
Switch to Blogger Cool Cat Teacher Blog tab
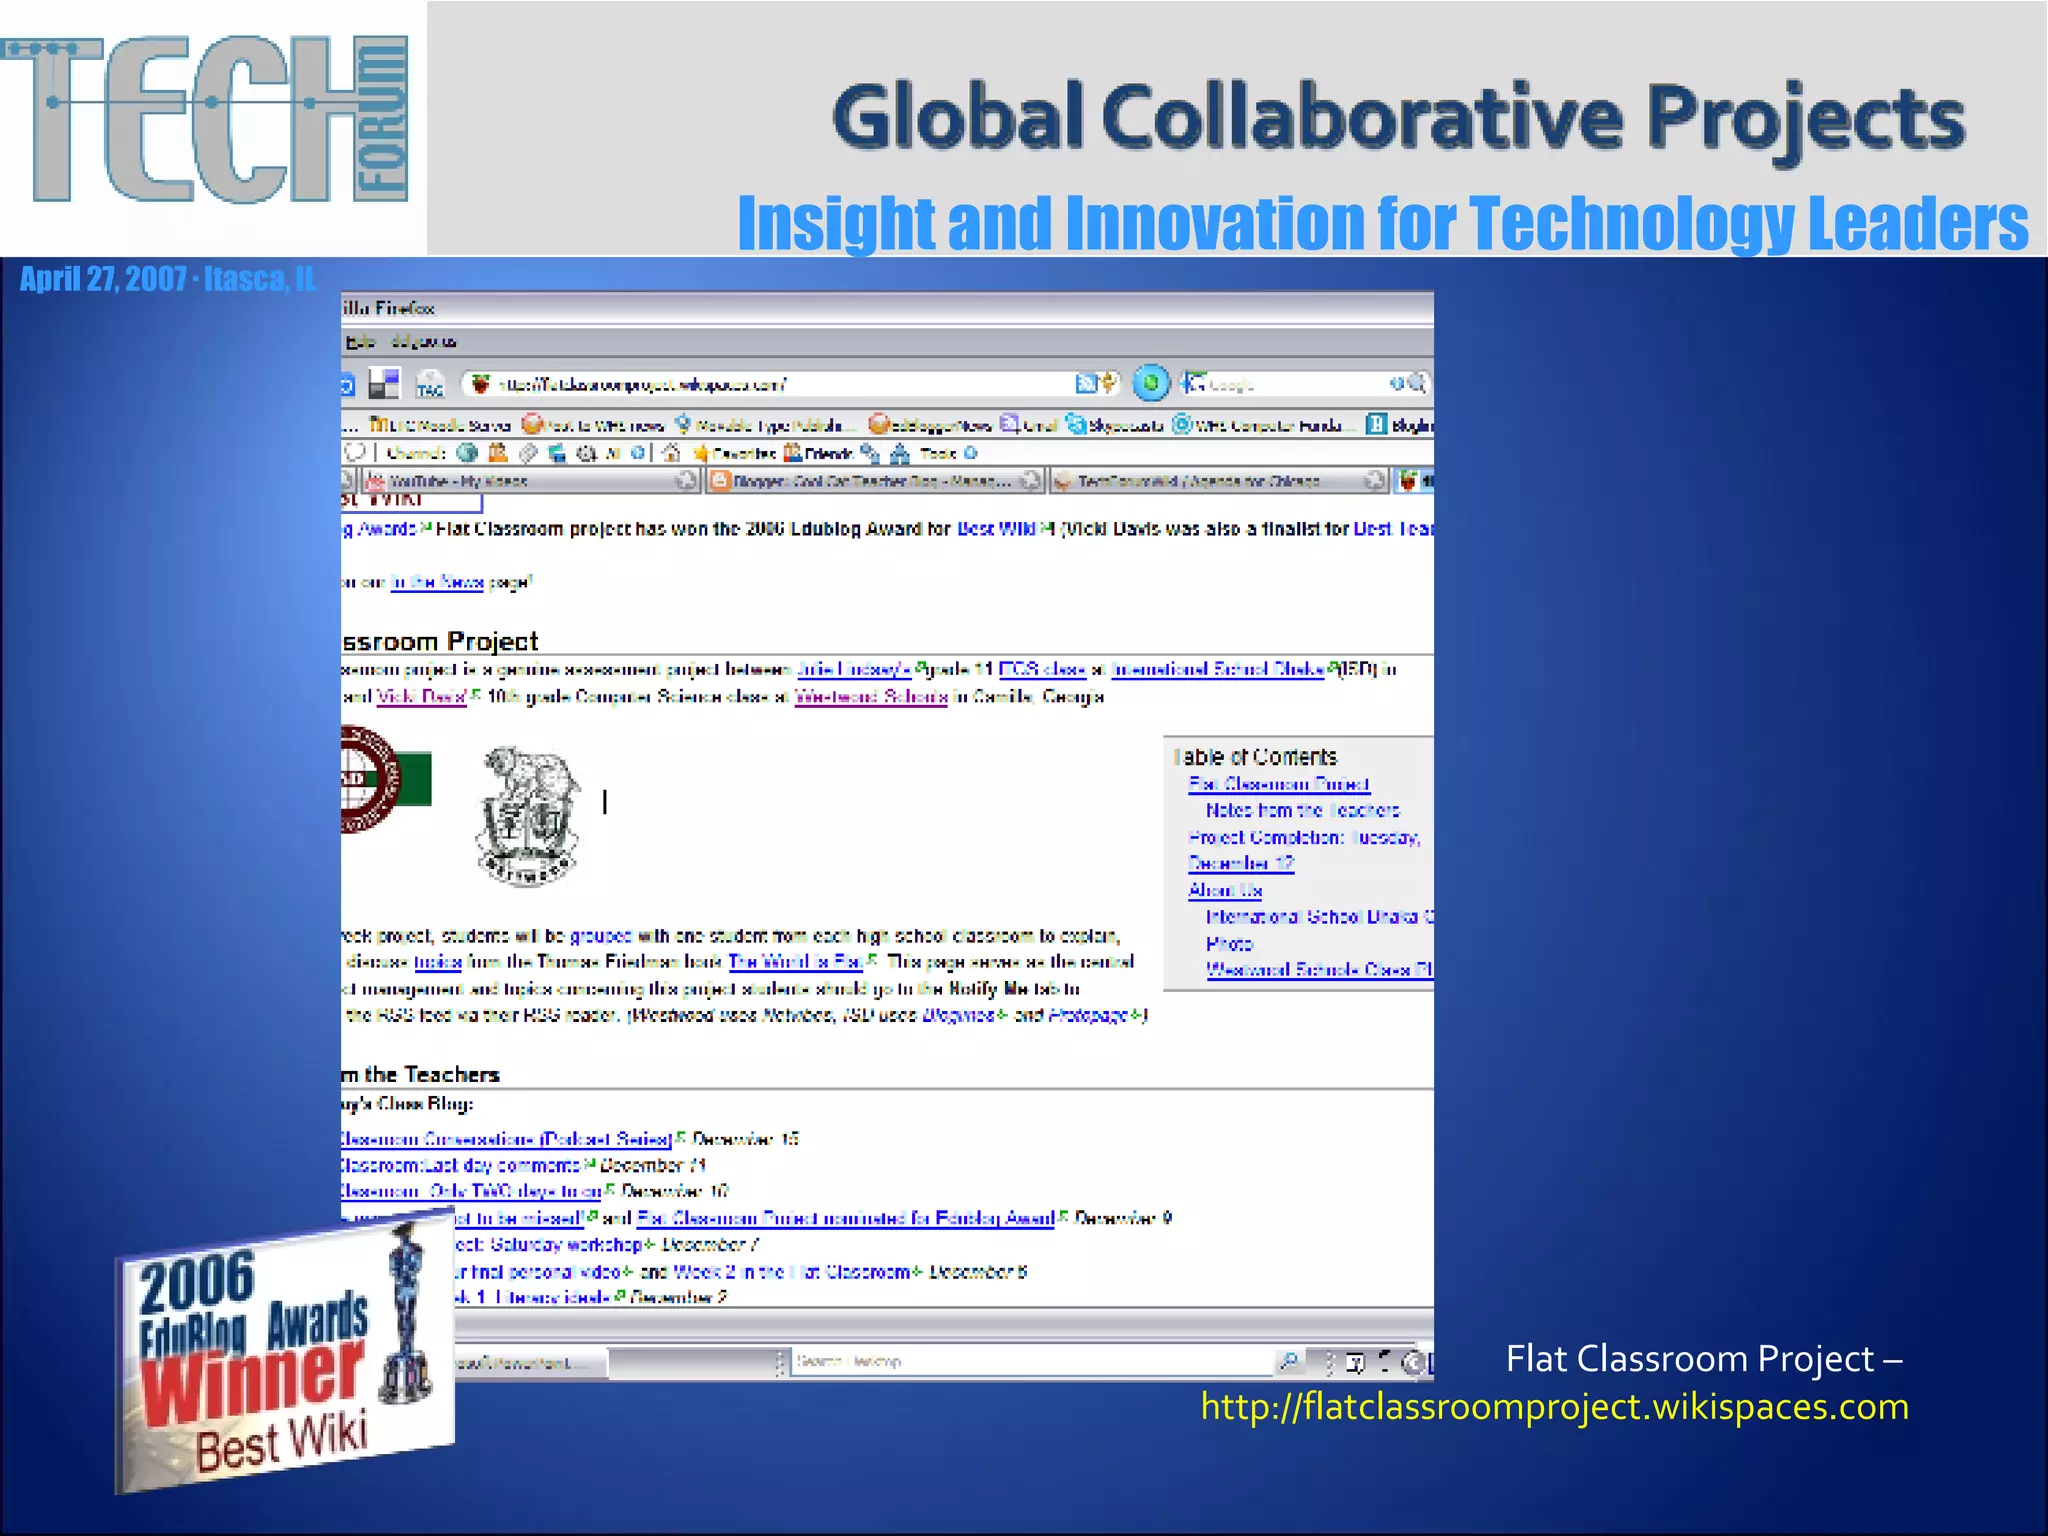pyautogui.click(x=875, y=481)
